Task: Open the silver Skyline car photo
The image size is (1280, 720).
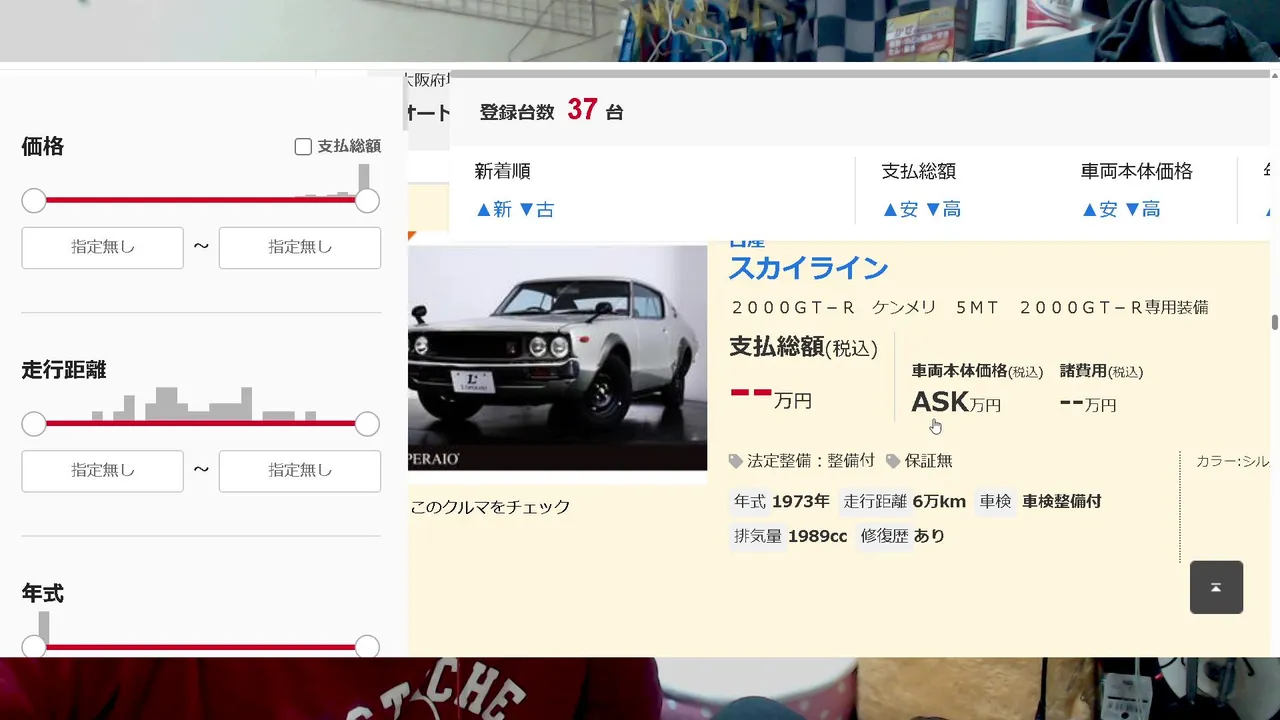Action: click(557, 357)
